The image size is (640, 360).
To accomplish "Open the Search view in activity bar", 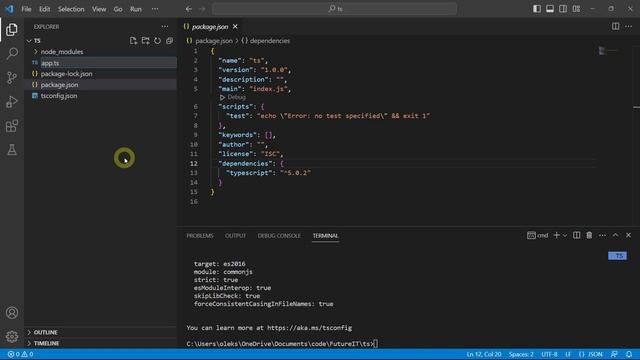I will coord(12,53).
